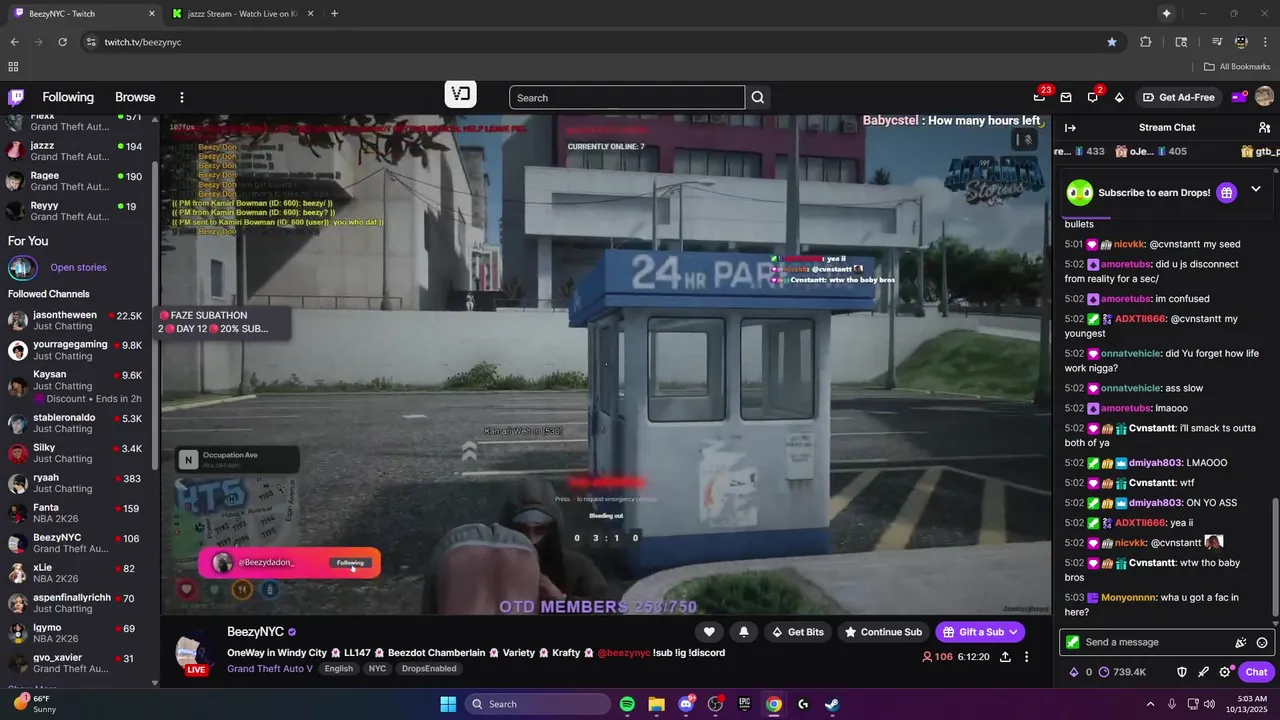
Task: Open the browser apps grid icon
Action: tap(13, 67)
